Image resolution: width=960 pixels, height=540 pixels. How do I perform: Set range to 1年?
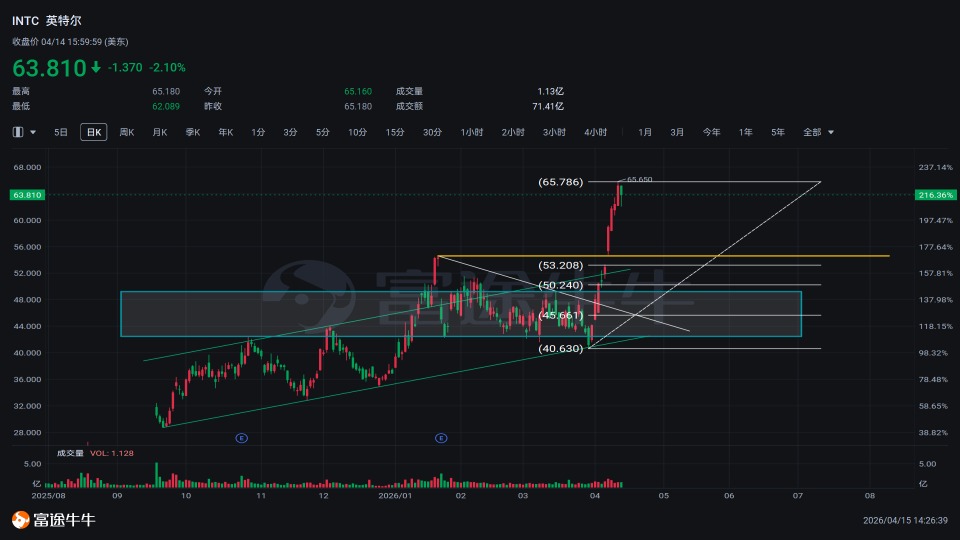745,132
